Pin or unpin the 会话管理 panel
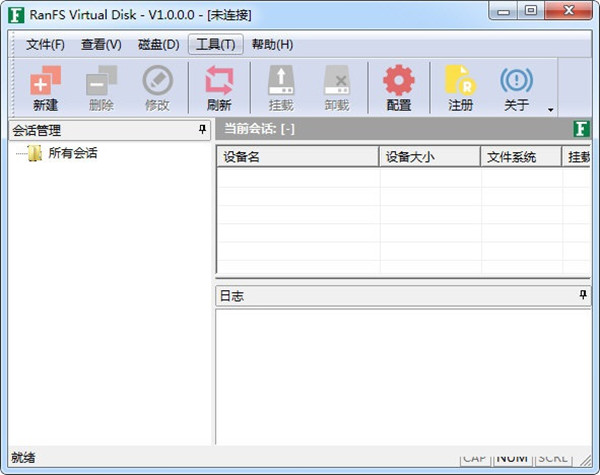This screenshot has height=475, width=600. [x=202, y=130]
